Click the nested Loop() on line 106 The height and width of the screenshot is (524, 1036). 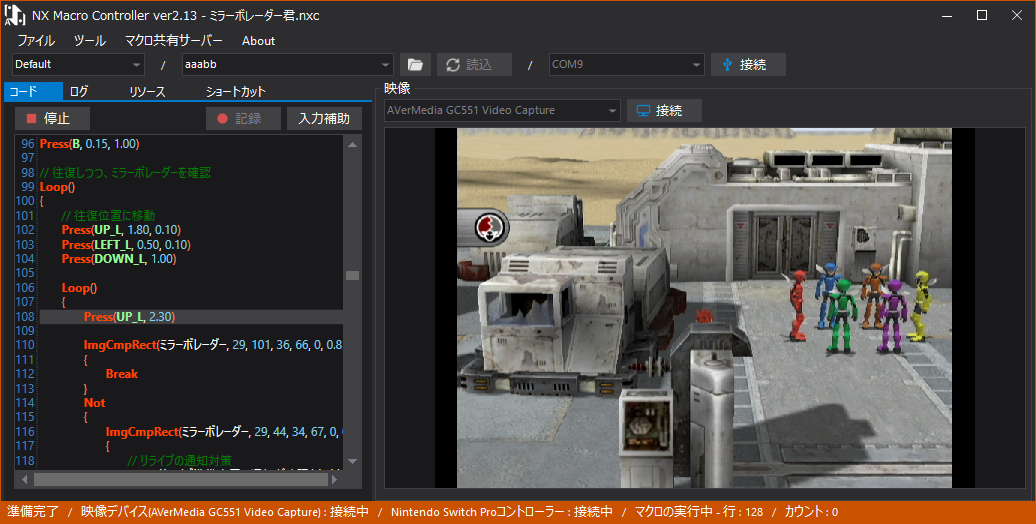point(79,287)
